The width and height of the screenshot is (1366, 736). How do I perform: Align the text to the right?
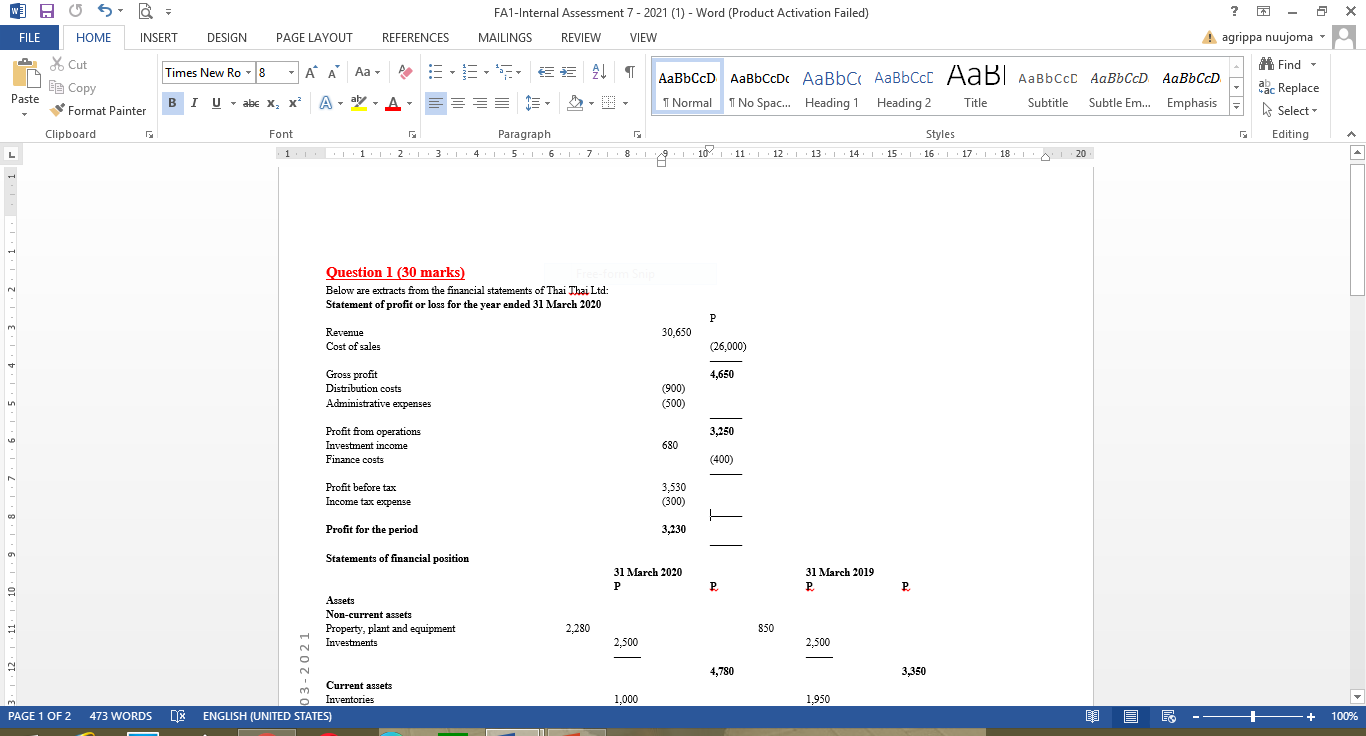pos(479,103)
